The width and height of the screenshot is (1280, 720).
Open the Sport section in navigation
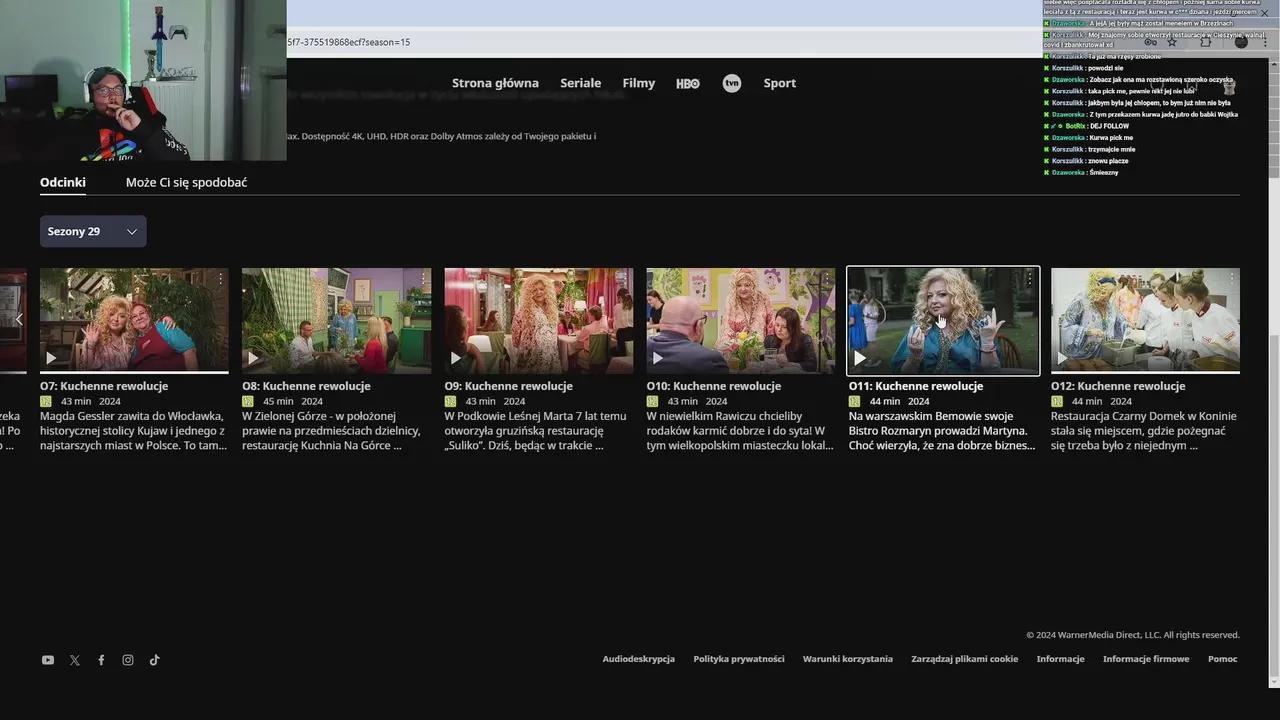click(x=779, y=83)
